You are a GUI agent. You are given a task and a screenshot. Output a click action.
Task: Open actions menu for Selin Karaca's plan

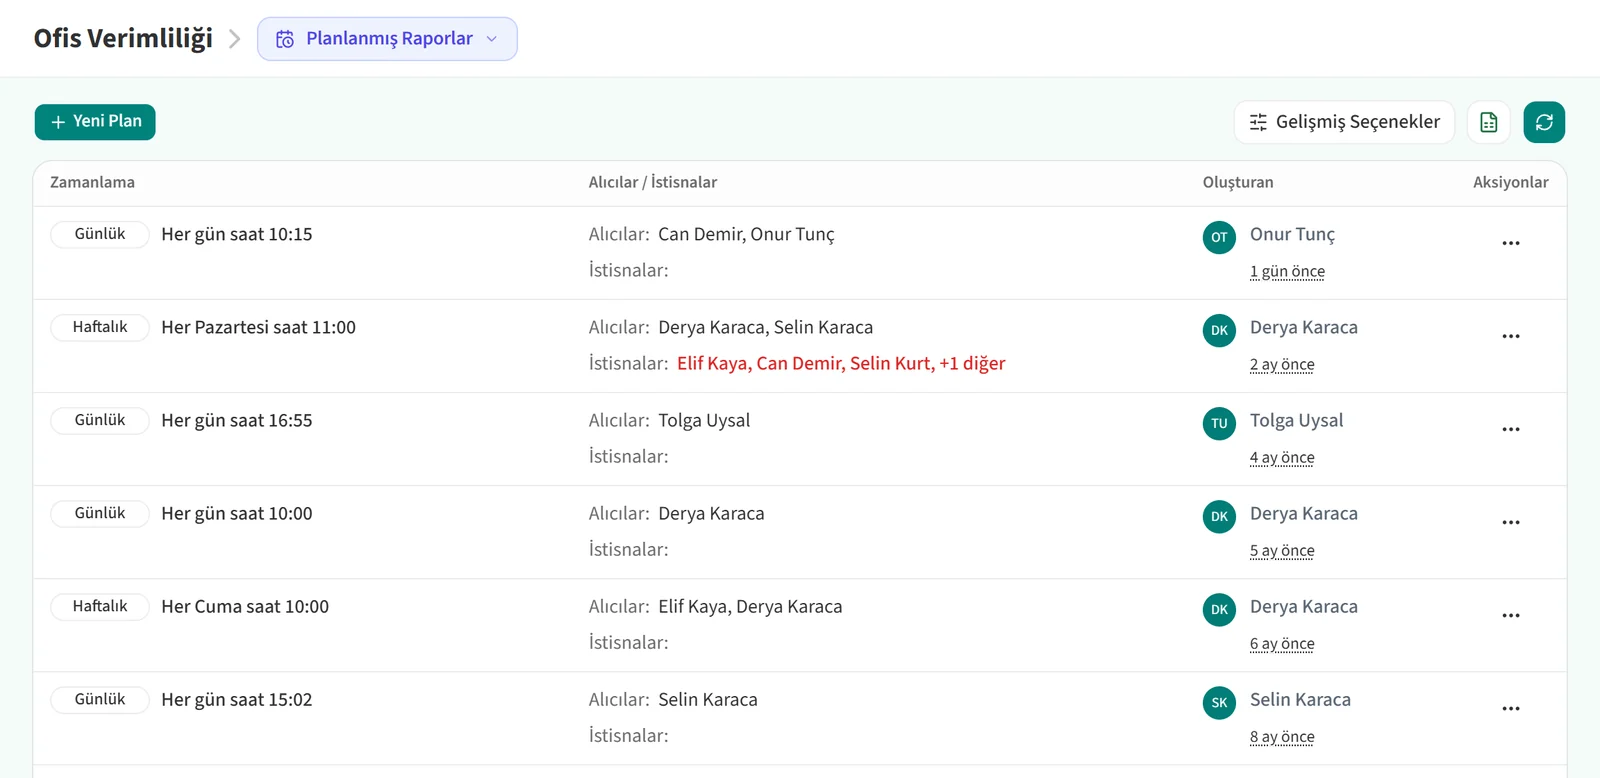click(x=1510, y=708)
